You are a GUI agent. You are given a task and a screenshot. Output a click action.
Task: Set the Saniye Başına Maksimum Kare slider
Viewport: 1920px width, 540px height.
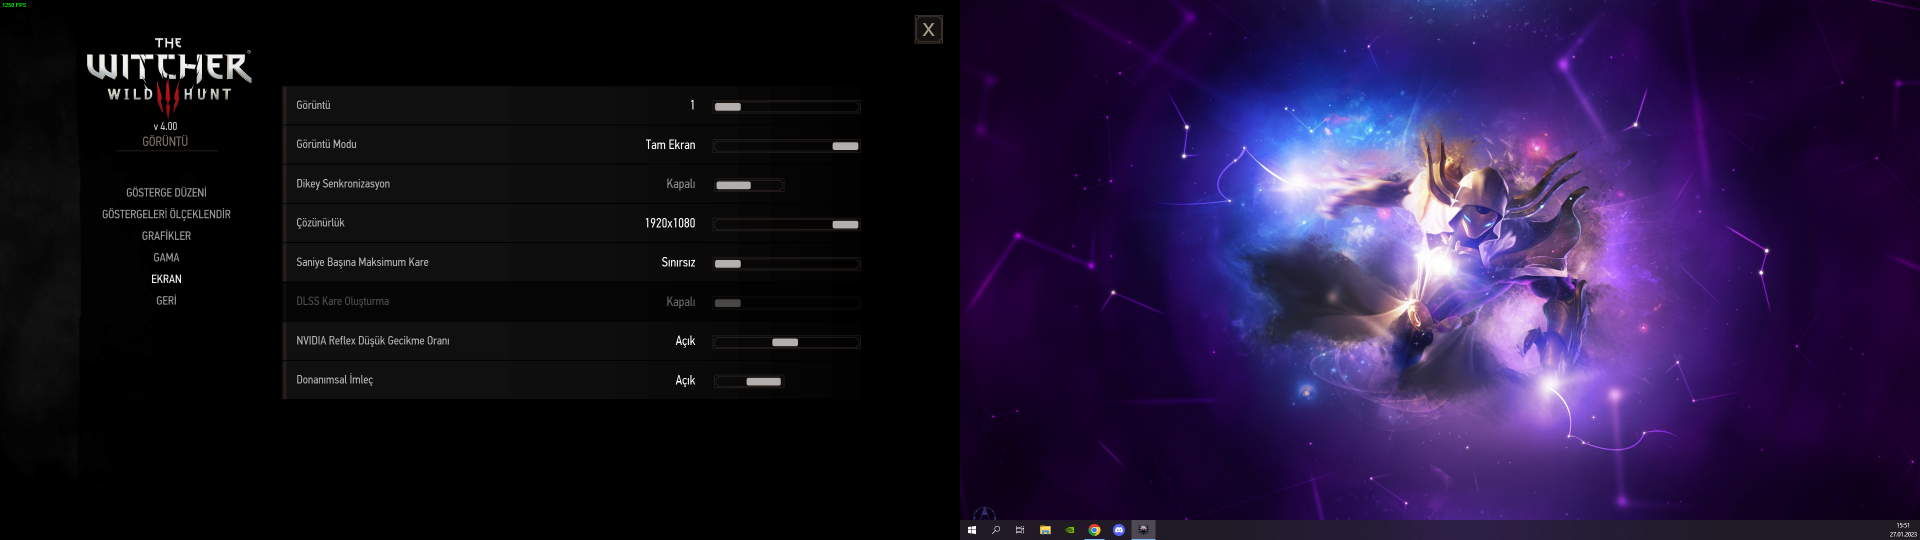coord(786,263)
